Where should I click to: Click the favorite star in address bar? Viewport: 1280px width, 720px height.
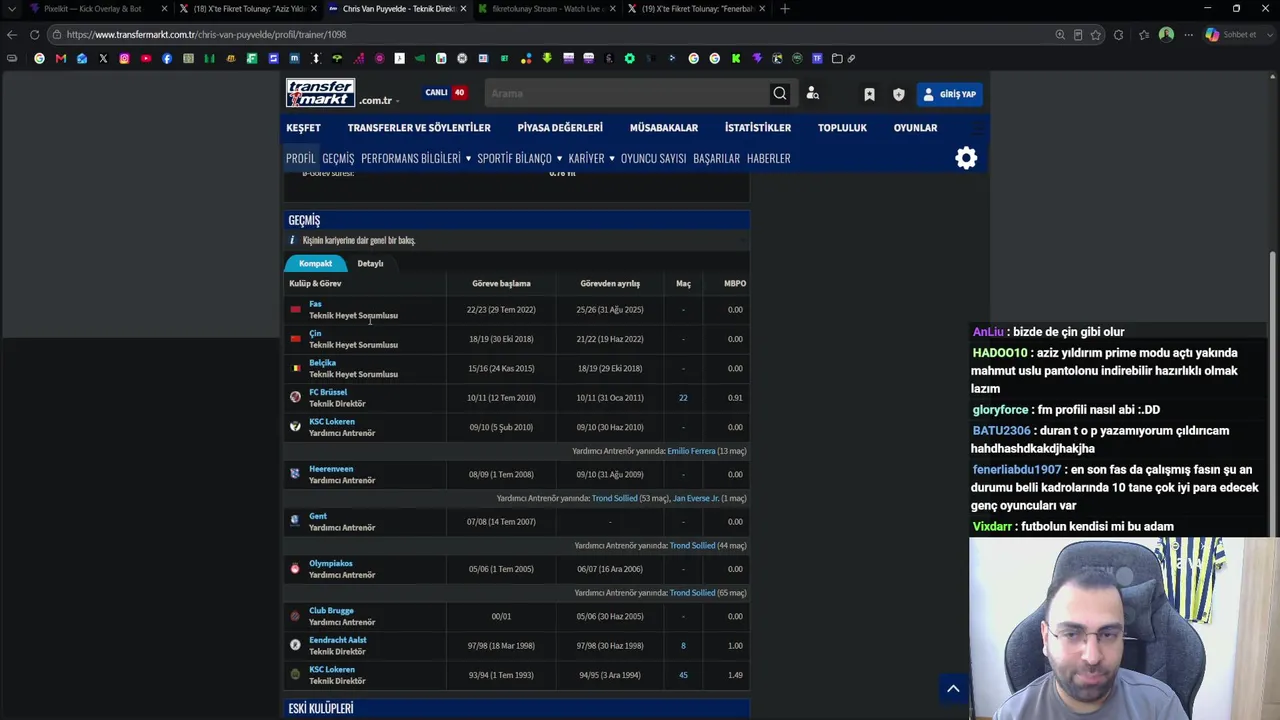[x=1096, y=35]
